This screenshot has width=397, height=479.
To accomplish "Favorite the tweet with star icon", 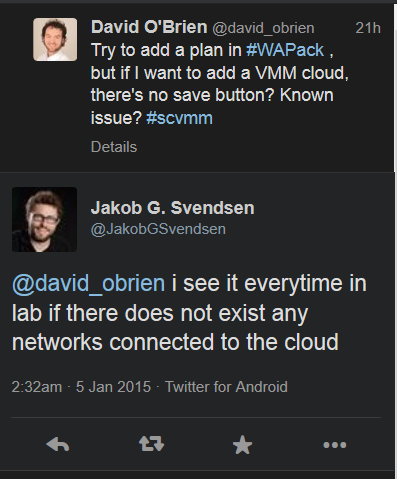I will tap(242, 445).
